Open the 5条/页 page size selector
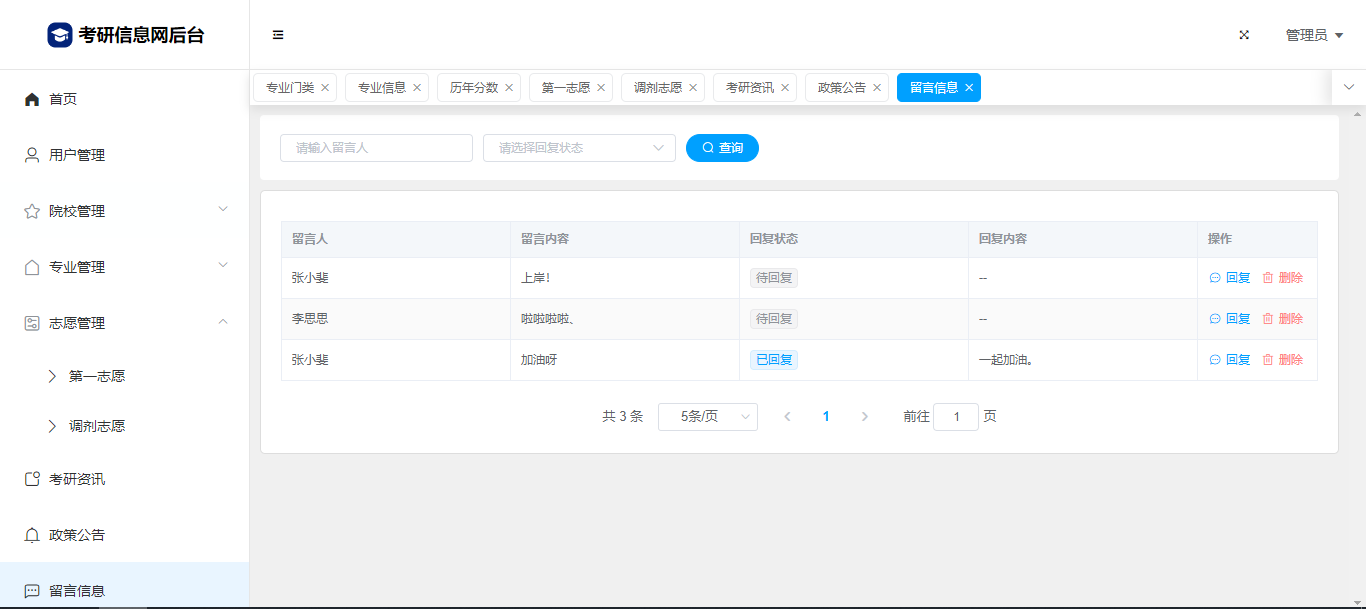1366x609 pixels. [707, 417]
